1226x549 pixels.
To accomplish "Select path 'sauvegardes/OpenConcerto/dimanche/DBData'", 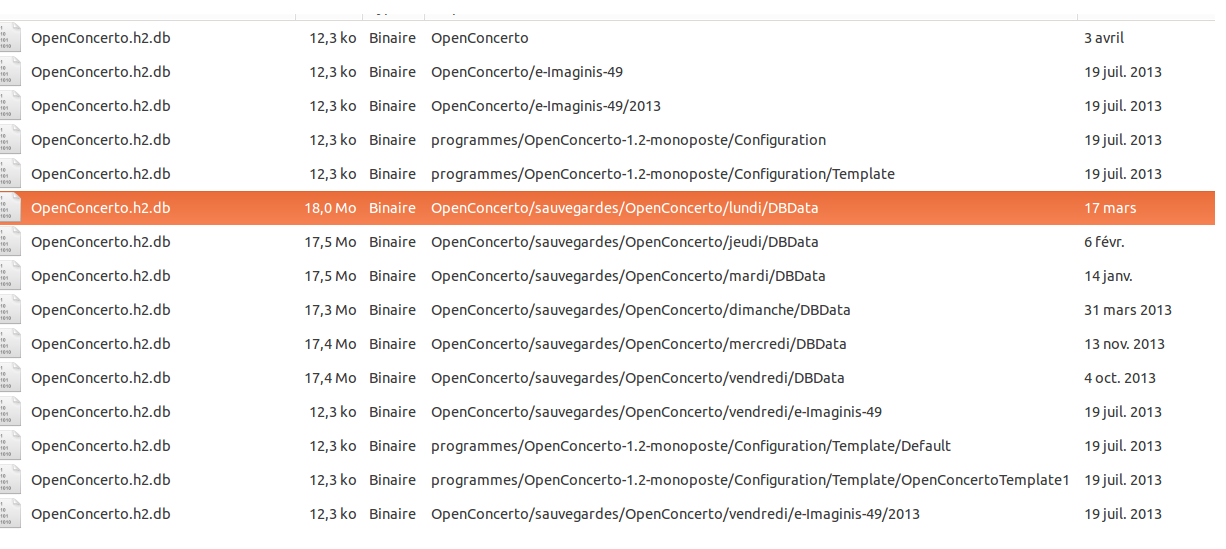I will coord(641,310).
